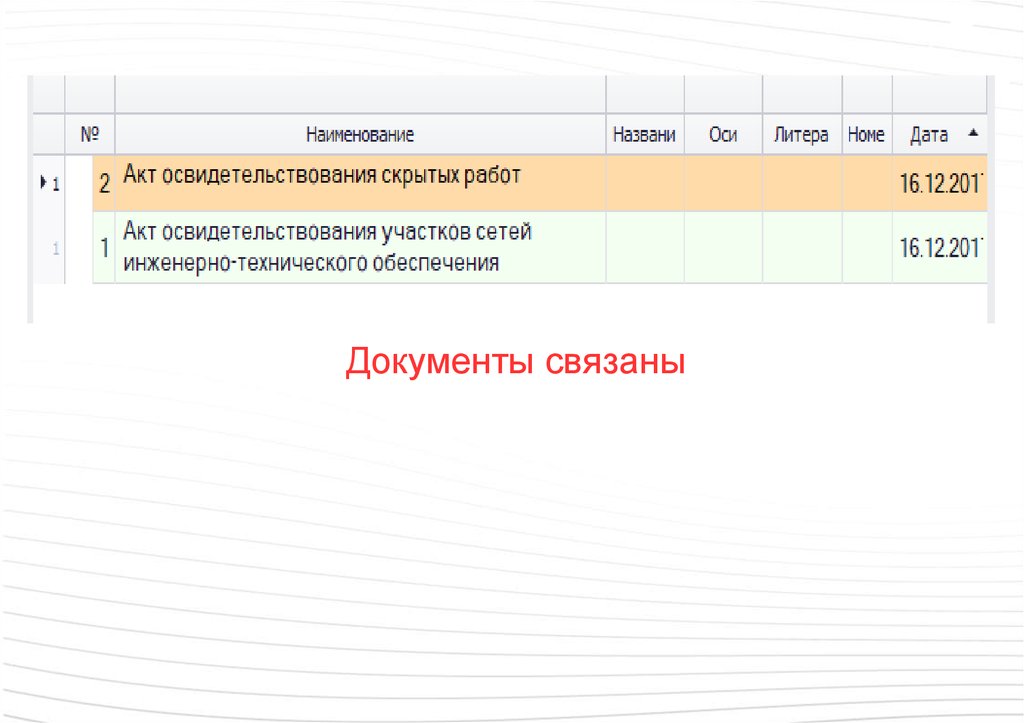1024x723 pixels.
Task: Select row 'Акт освидетельствования участков сетей'
Action: (327, 233)
